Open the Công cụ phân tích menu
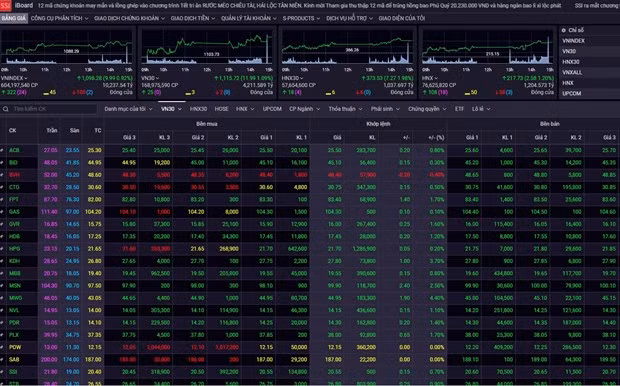The height and width of the screenshot is (386, 620). pyautogui.click(x=59, y=18)
